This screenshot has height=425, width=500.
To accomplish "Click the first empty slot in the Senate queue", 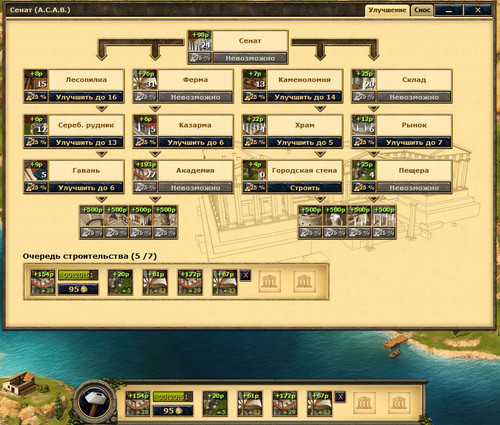I will click(x=269, y=282).
